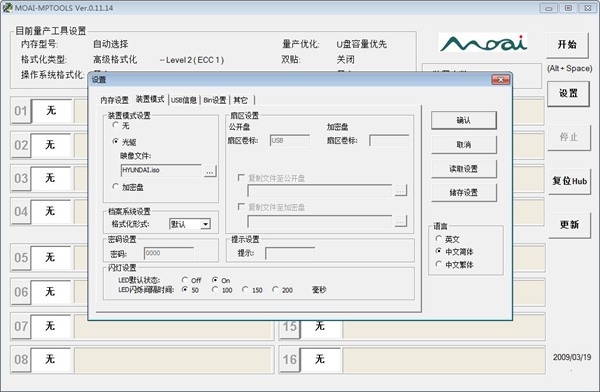Click port 02 status box 无
This screenshot has width=600, height=392.
coord(51,145)
